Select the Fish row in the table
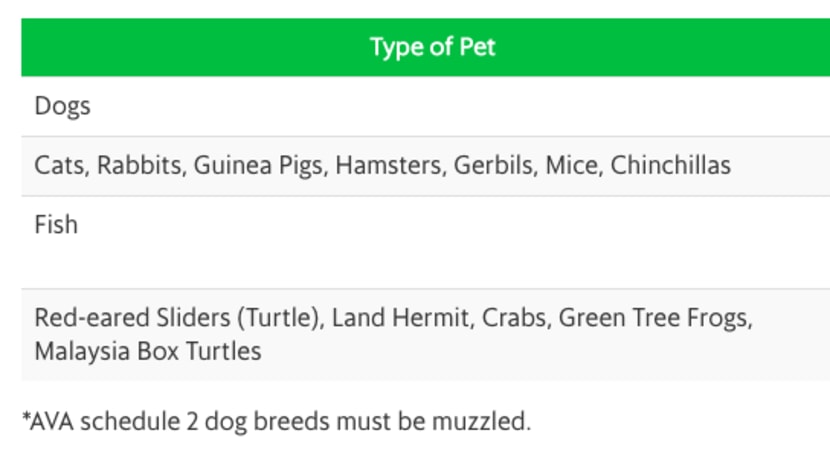 pos(426,242)
